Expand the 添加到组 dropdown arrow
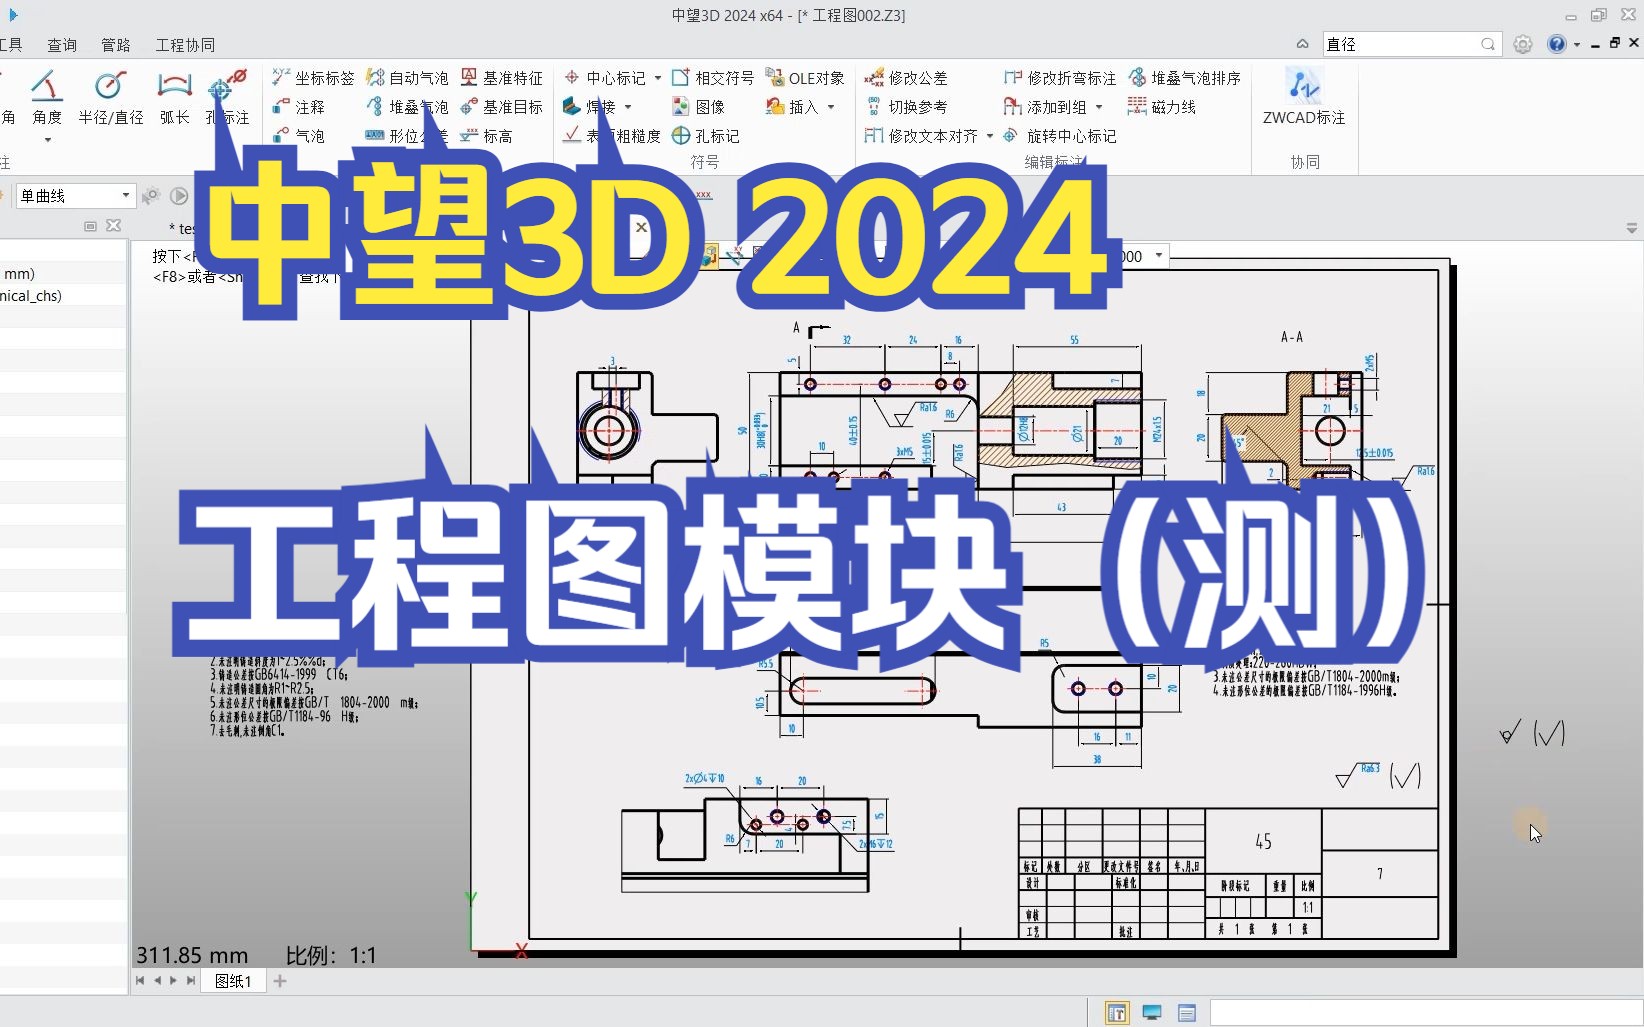The width and height of the screenshot is (1644, 1027). pos(1099,107)
